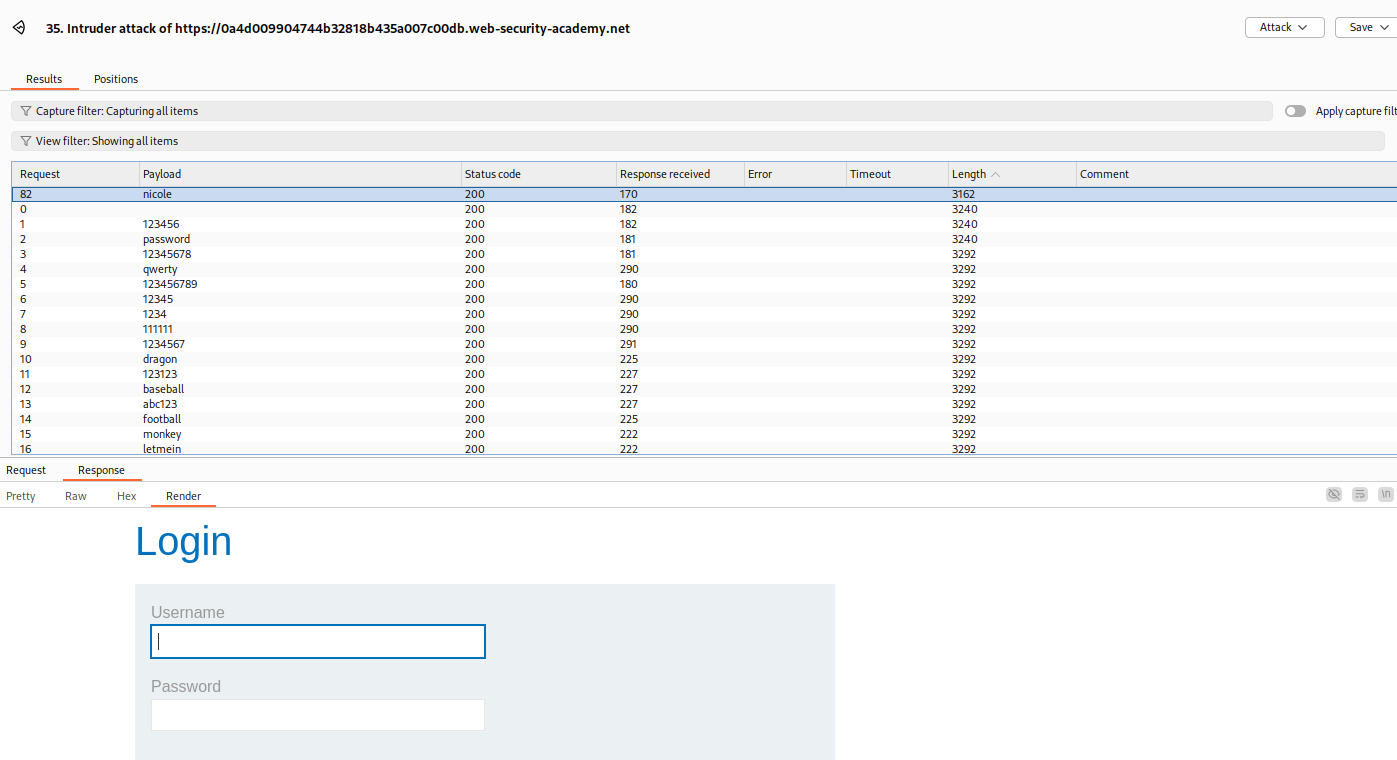Click the Length column sort arrow
1397x760 pixels.
point(995,174)
